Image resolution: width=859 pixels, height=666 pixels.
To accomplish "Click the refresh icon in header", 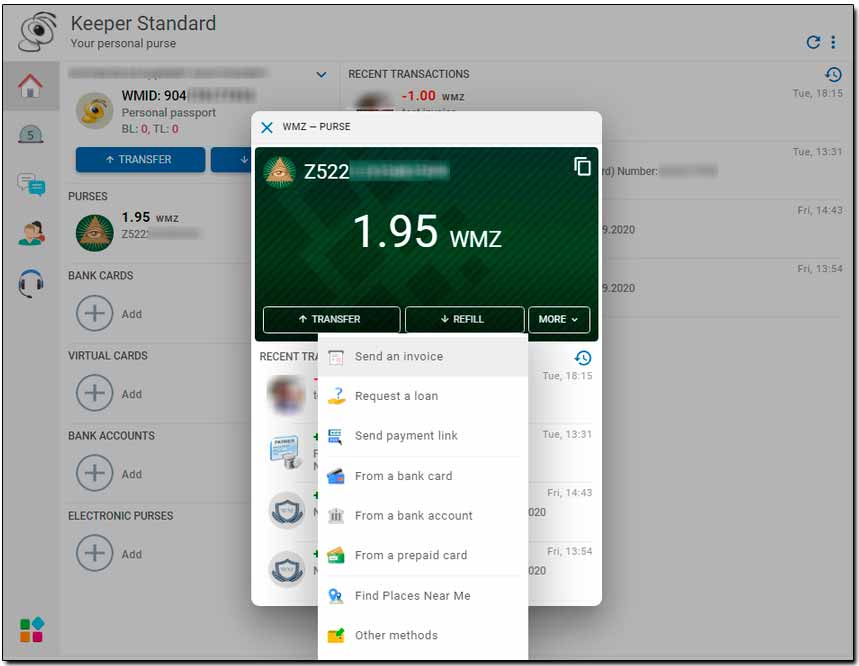I will pyautogui.click(x=814, y=42).
